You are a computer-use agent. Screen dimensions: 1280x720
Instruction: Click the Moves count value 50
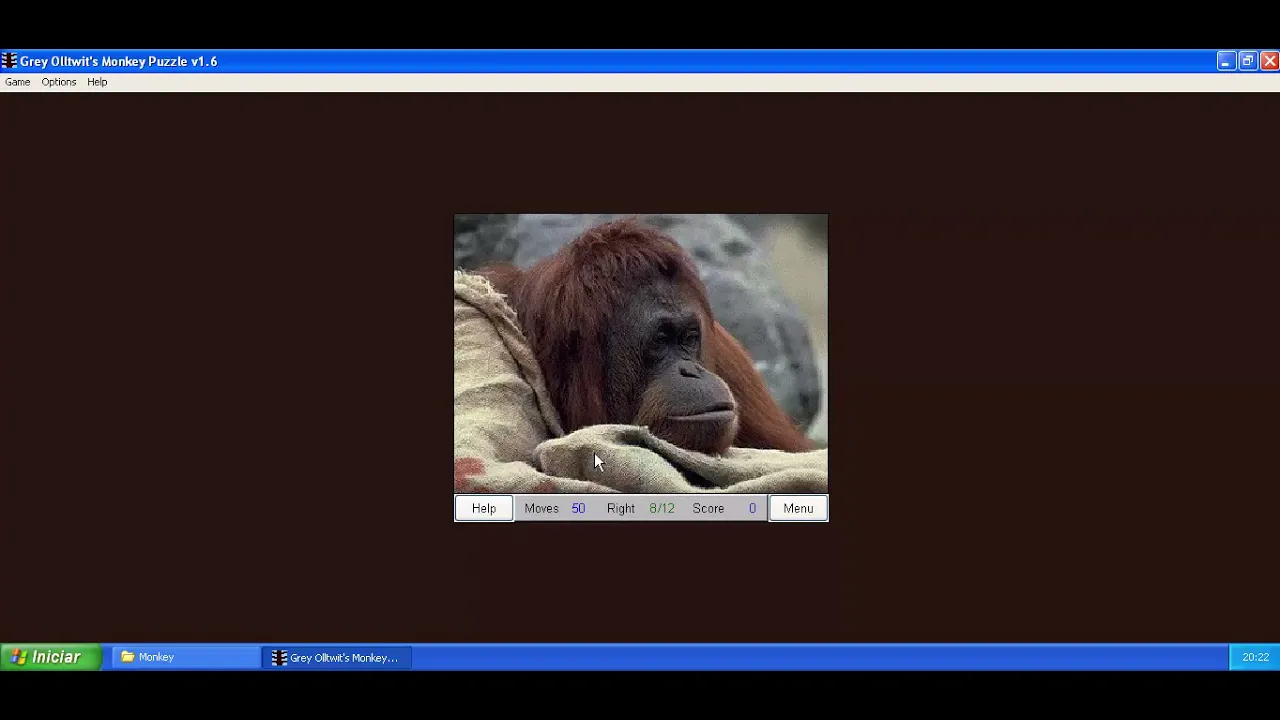click(578, 508)
